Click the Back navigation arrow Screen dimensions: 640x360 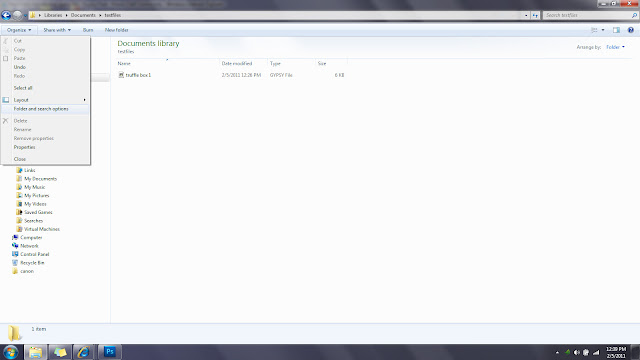[6, 15]
